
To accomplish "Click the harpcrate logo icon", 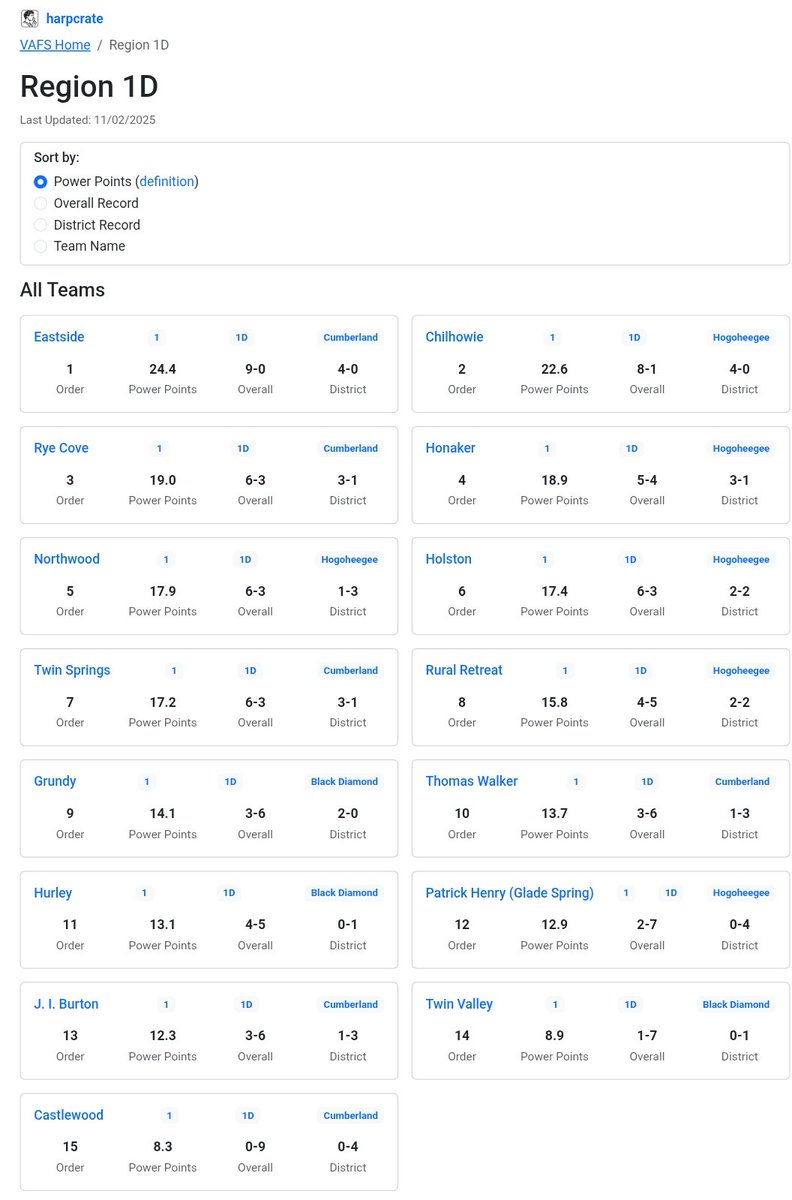I will click(x=30, y=18).
